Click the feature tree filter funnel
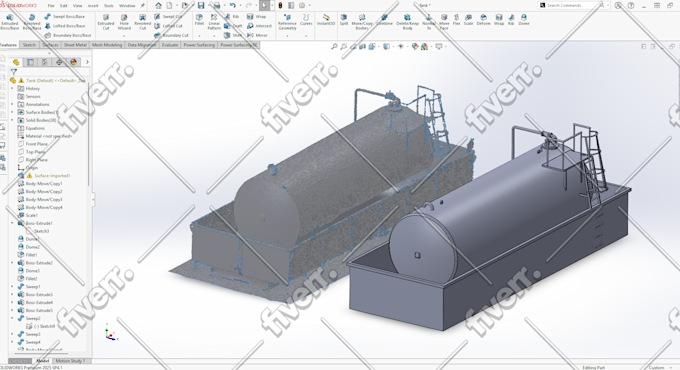 point(13,72)
